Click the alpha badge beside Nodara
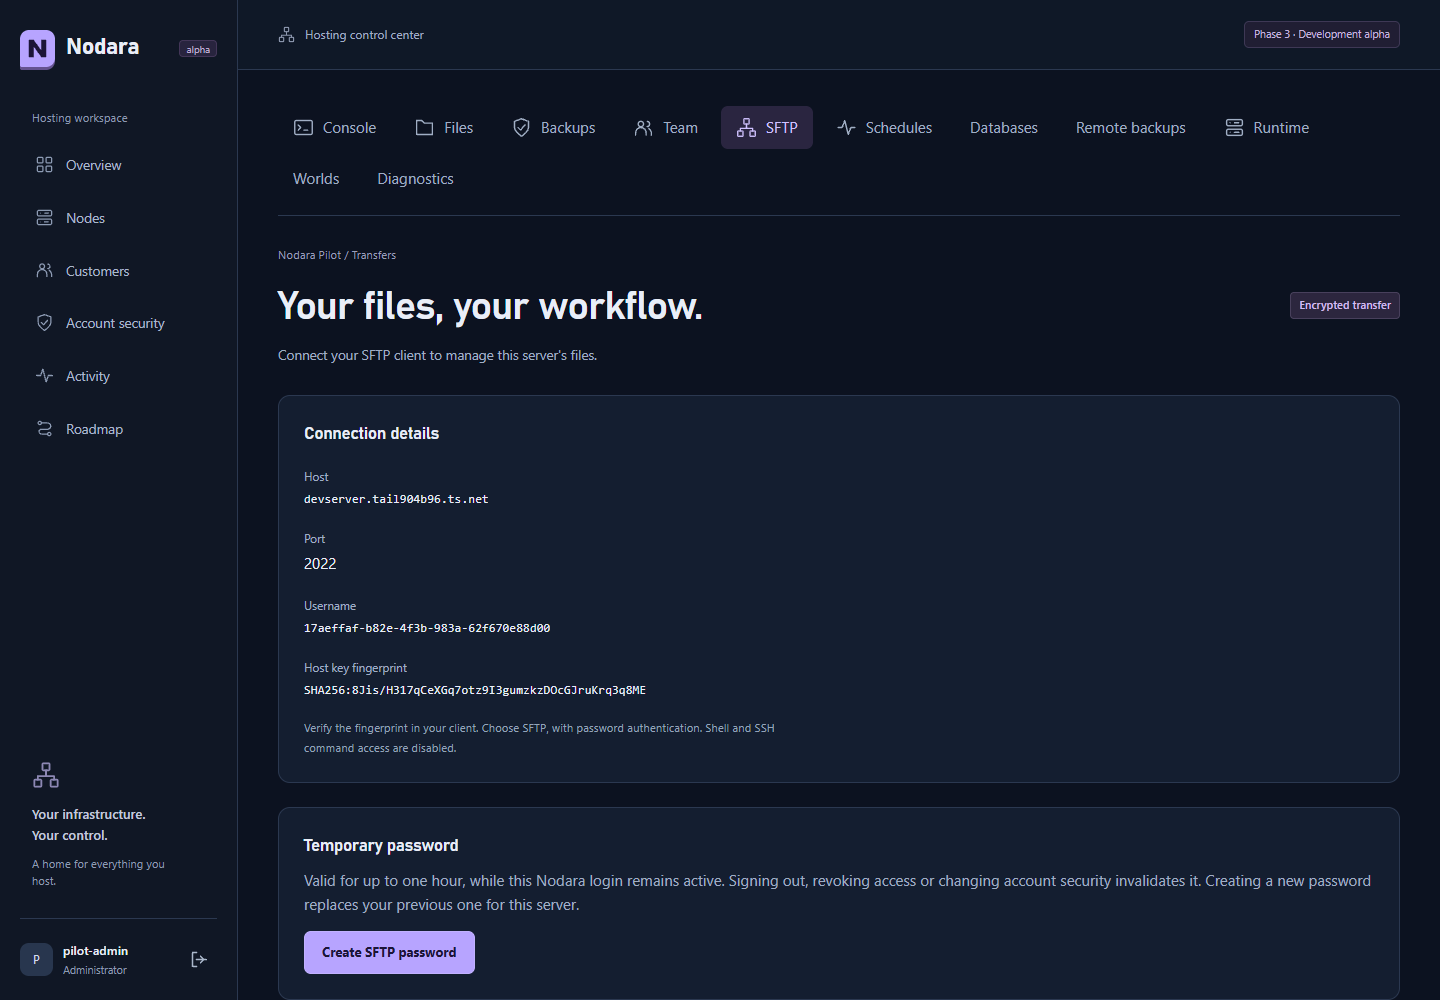Screen dimensions: 1440x1000 (x=198, y=49)
